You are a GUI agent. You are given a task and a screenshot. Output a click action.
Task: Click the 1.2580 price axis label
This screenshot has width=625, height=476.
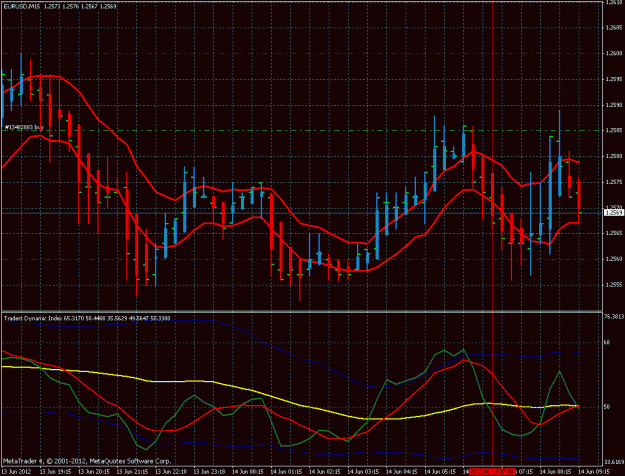(613, 156)
